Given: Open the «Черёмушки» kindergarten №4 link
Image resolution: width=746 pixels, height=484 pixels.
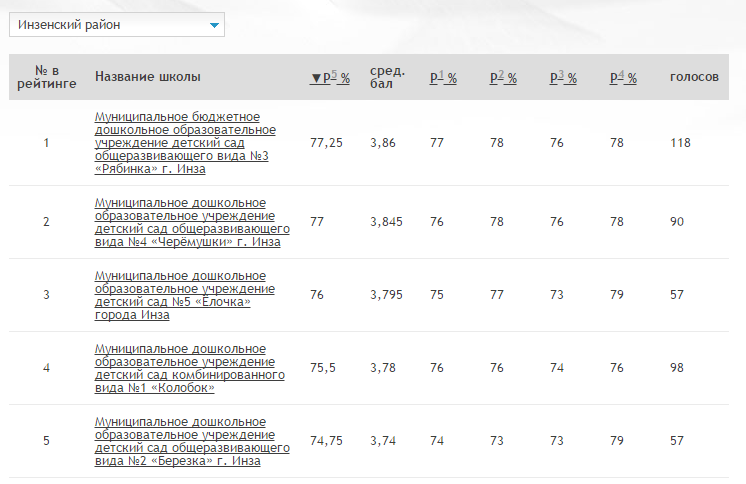Looking at the screenshot, I should [x=192, y=222].
